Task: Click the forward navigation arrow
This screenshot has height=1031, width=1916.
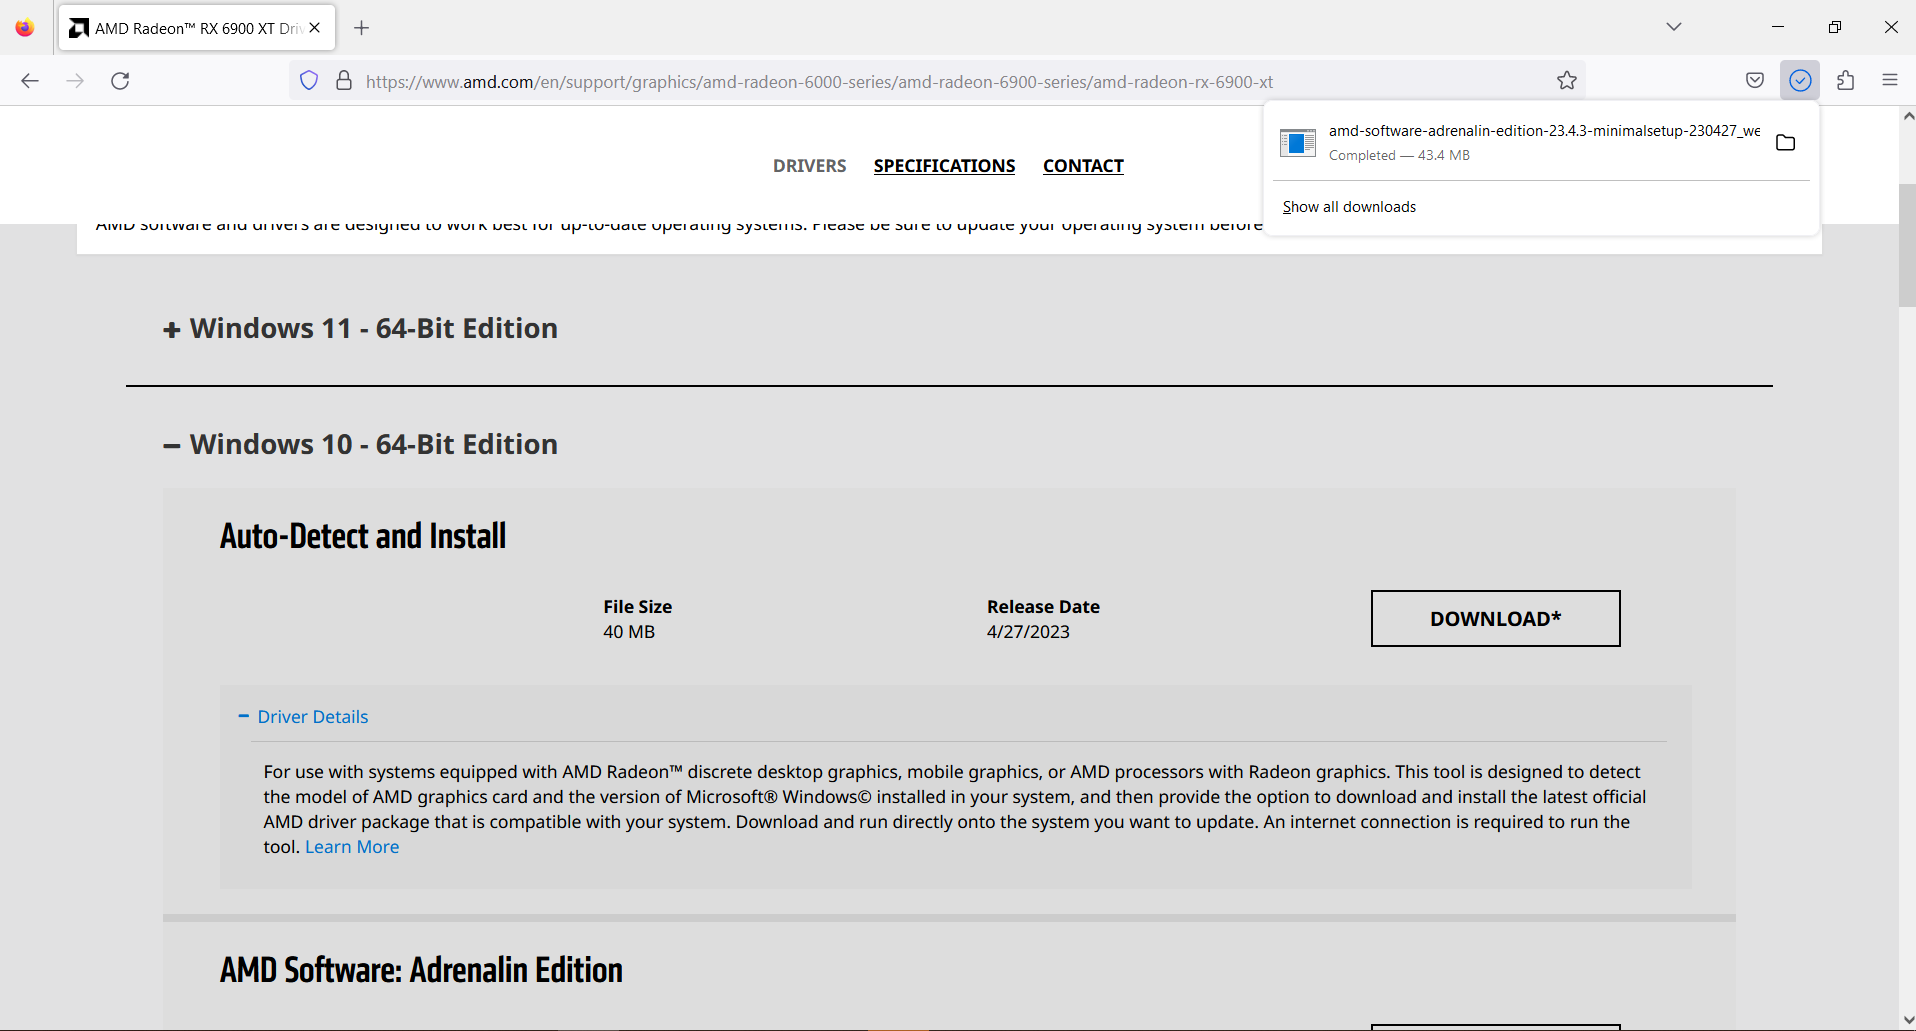Action: pos(75,80)
